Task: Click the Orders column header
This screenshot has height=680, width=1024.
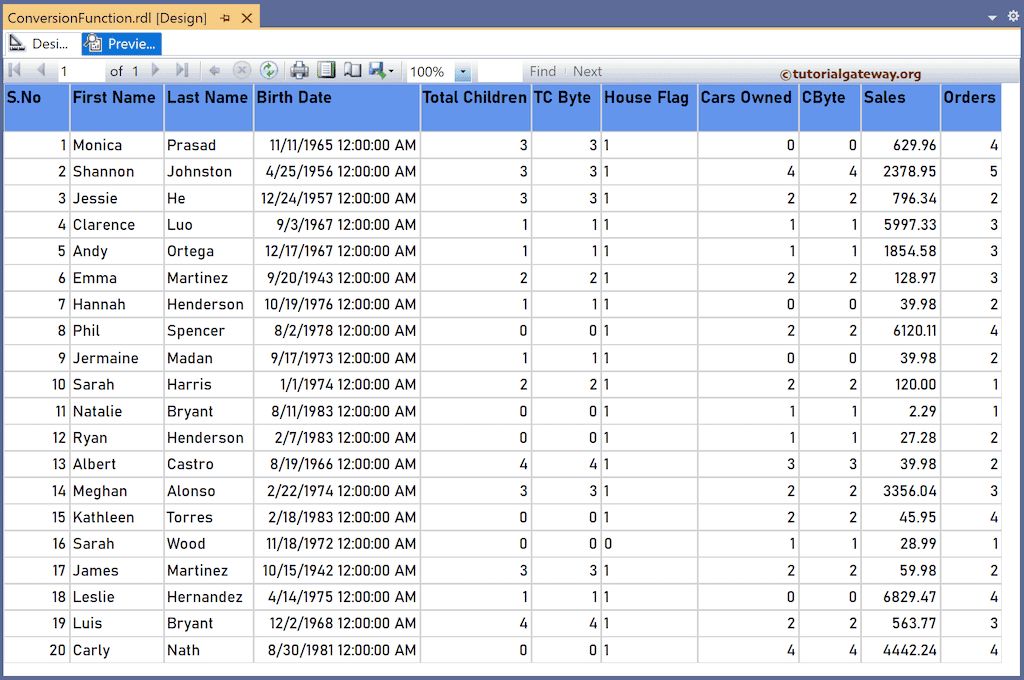Action: [x=971, y=107]
